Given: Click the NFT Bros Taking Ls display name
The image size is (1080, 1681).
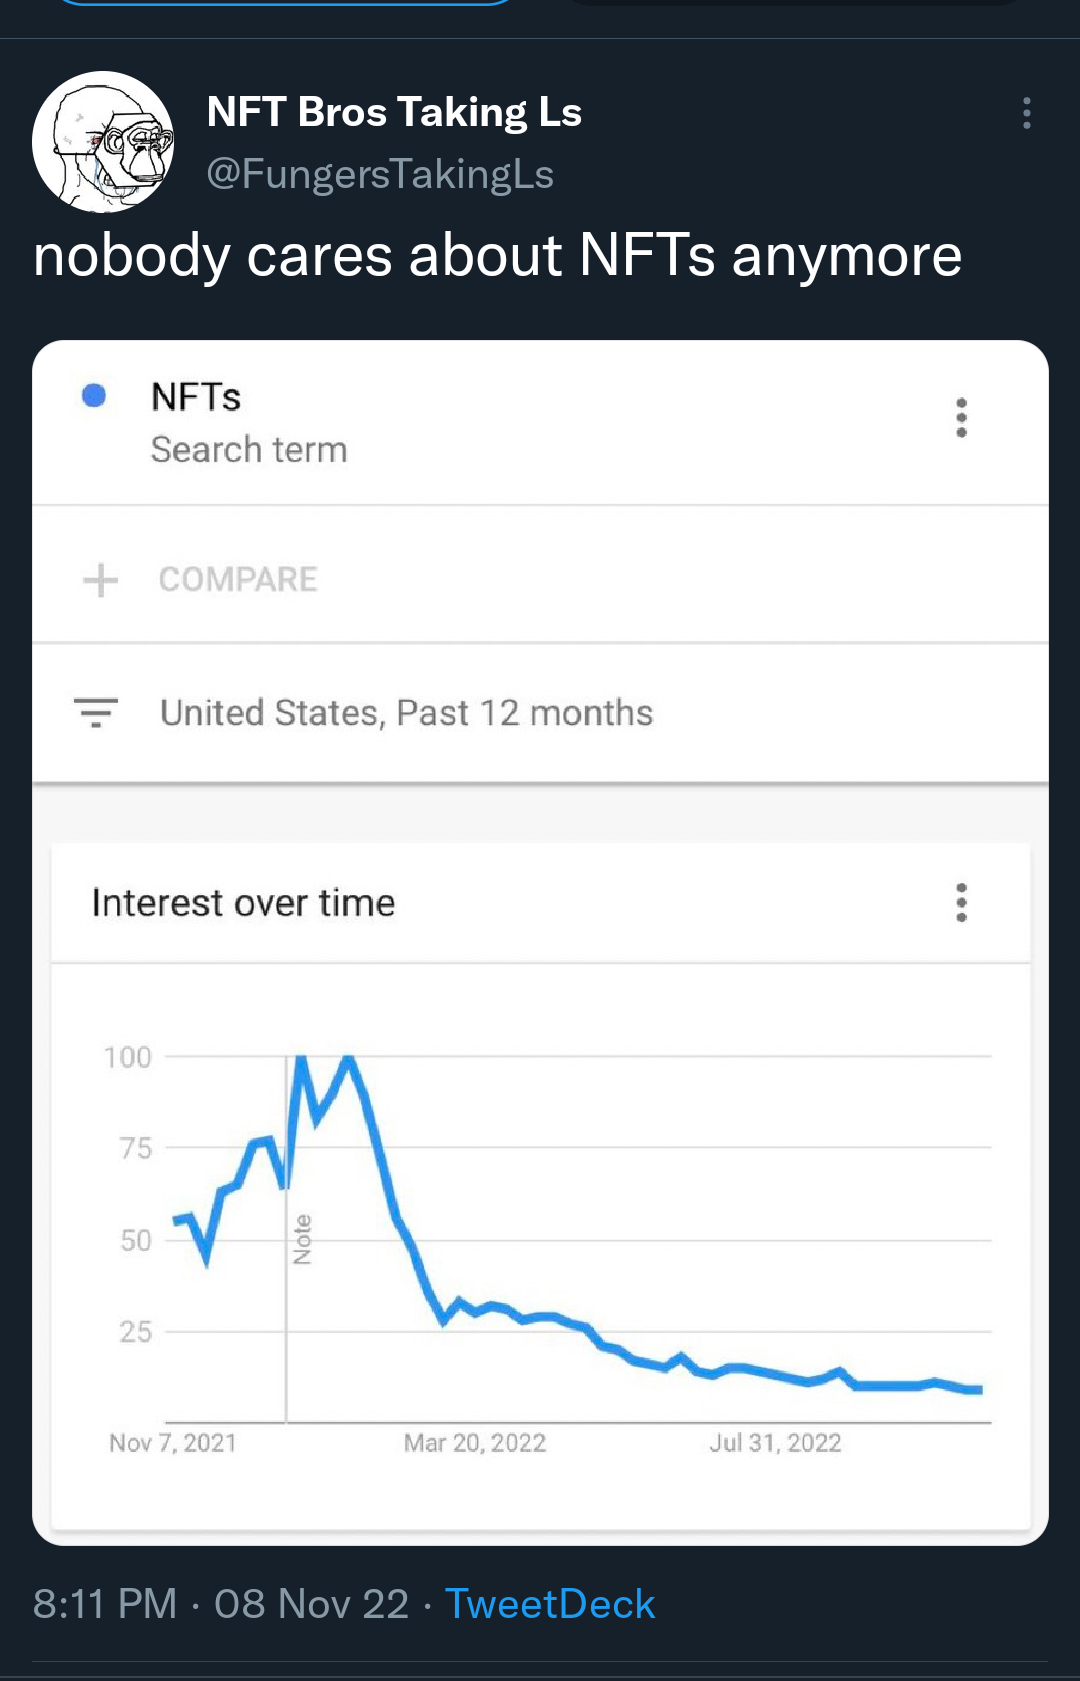Looking at the screenshot, I should click(394, 112).
